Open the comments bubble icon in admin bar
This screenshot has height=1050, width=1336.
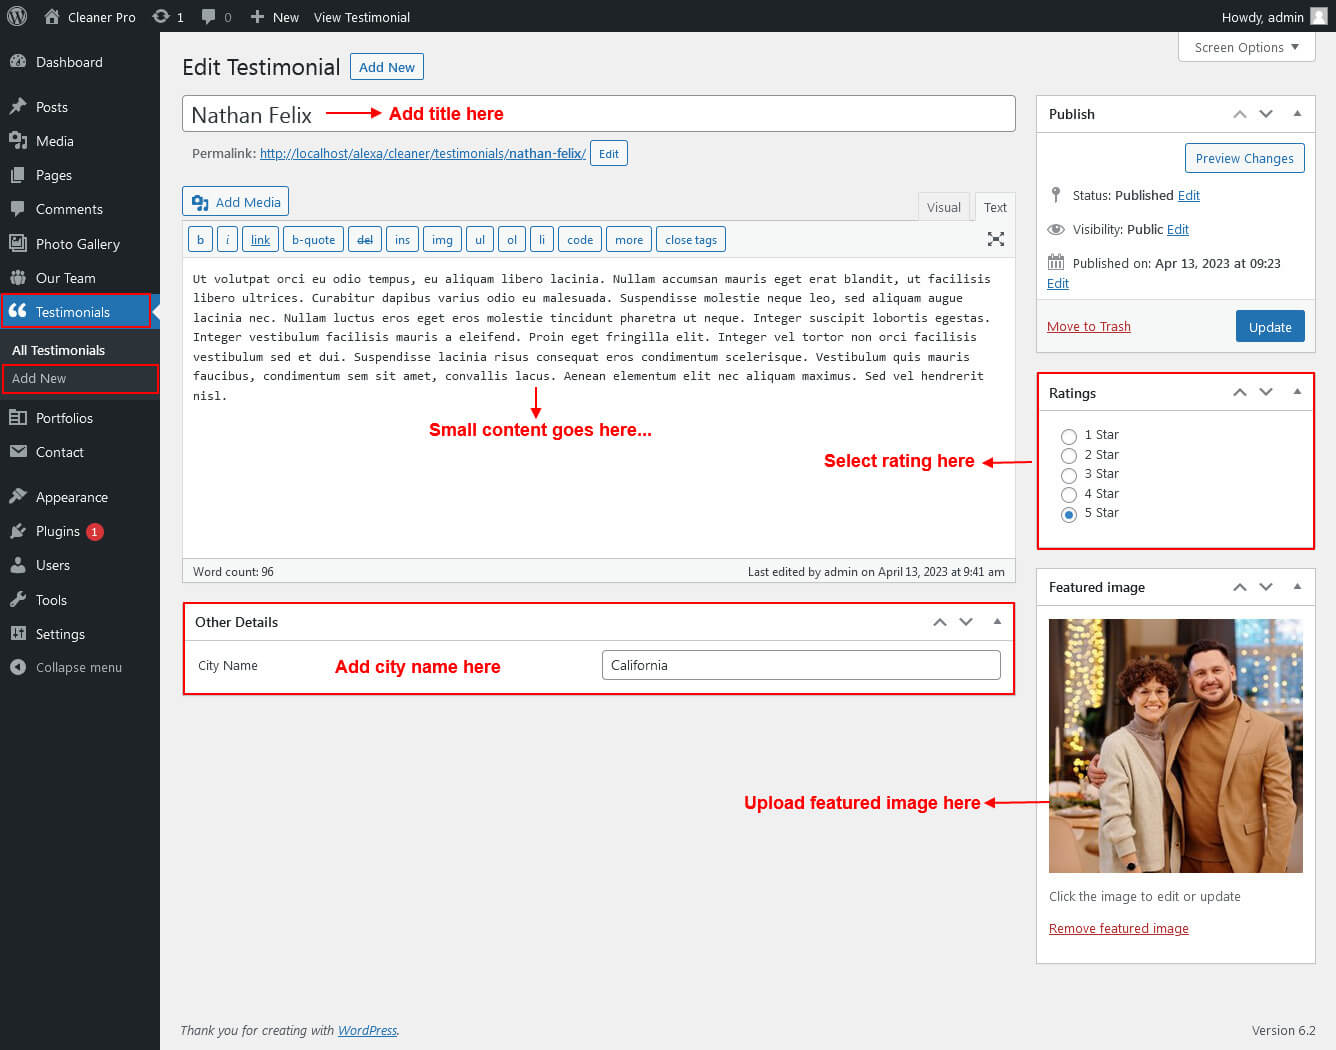(208, 17)
